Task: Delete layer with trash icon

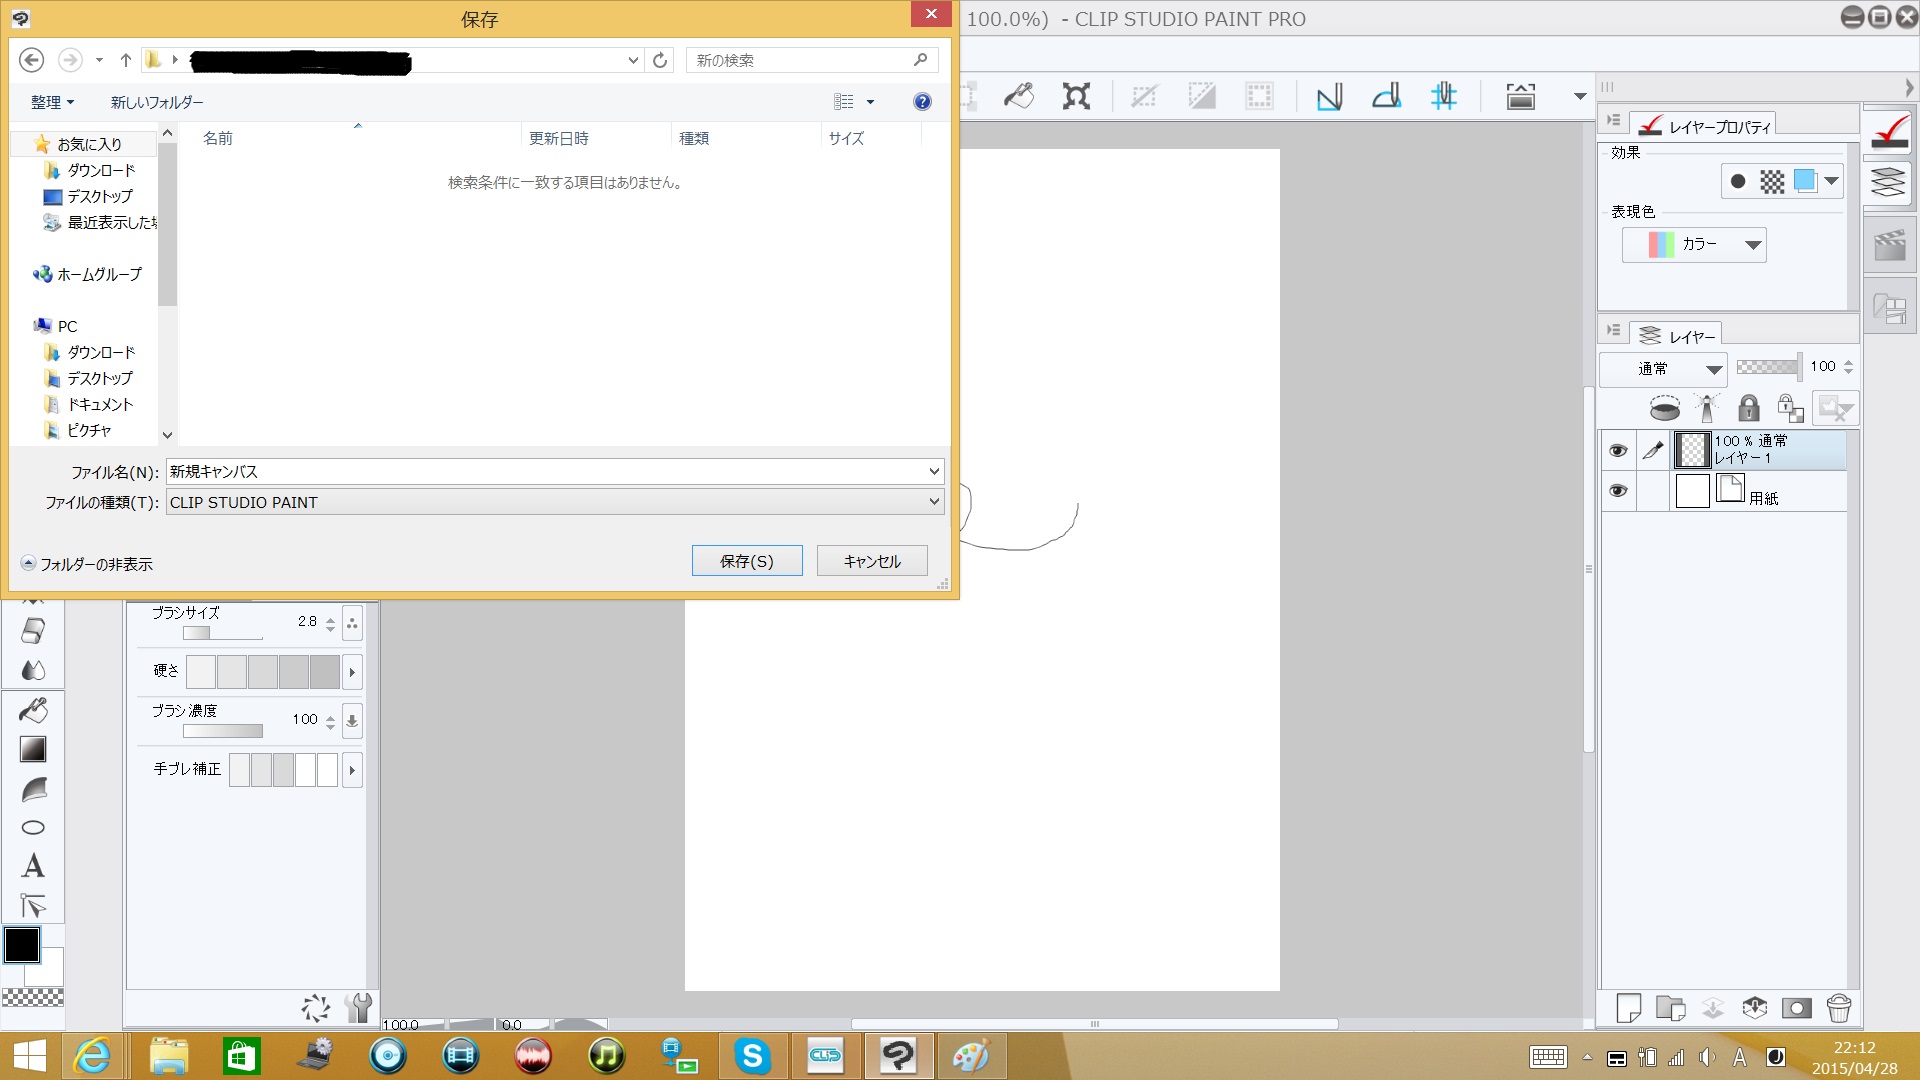Action: click(1838, 1008)
